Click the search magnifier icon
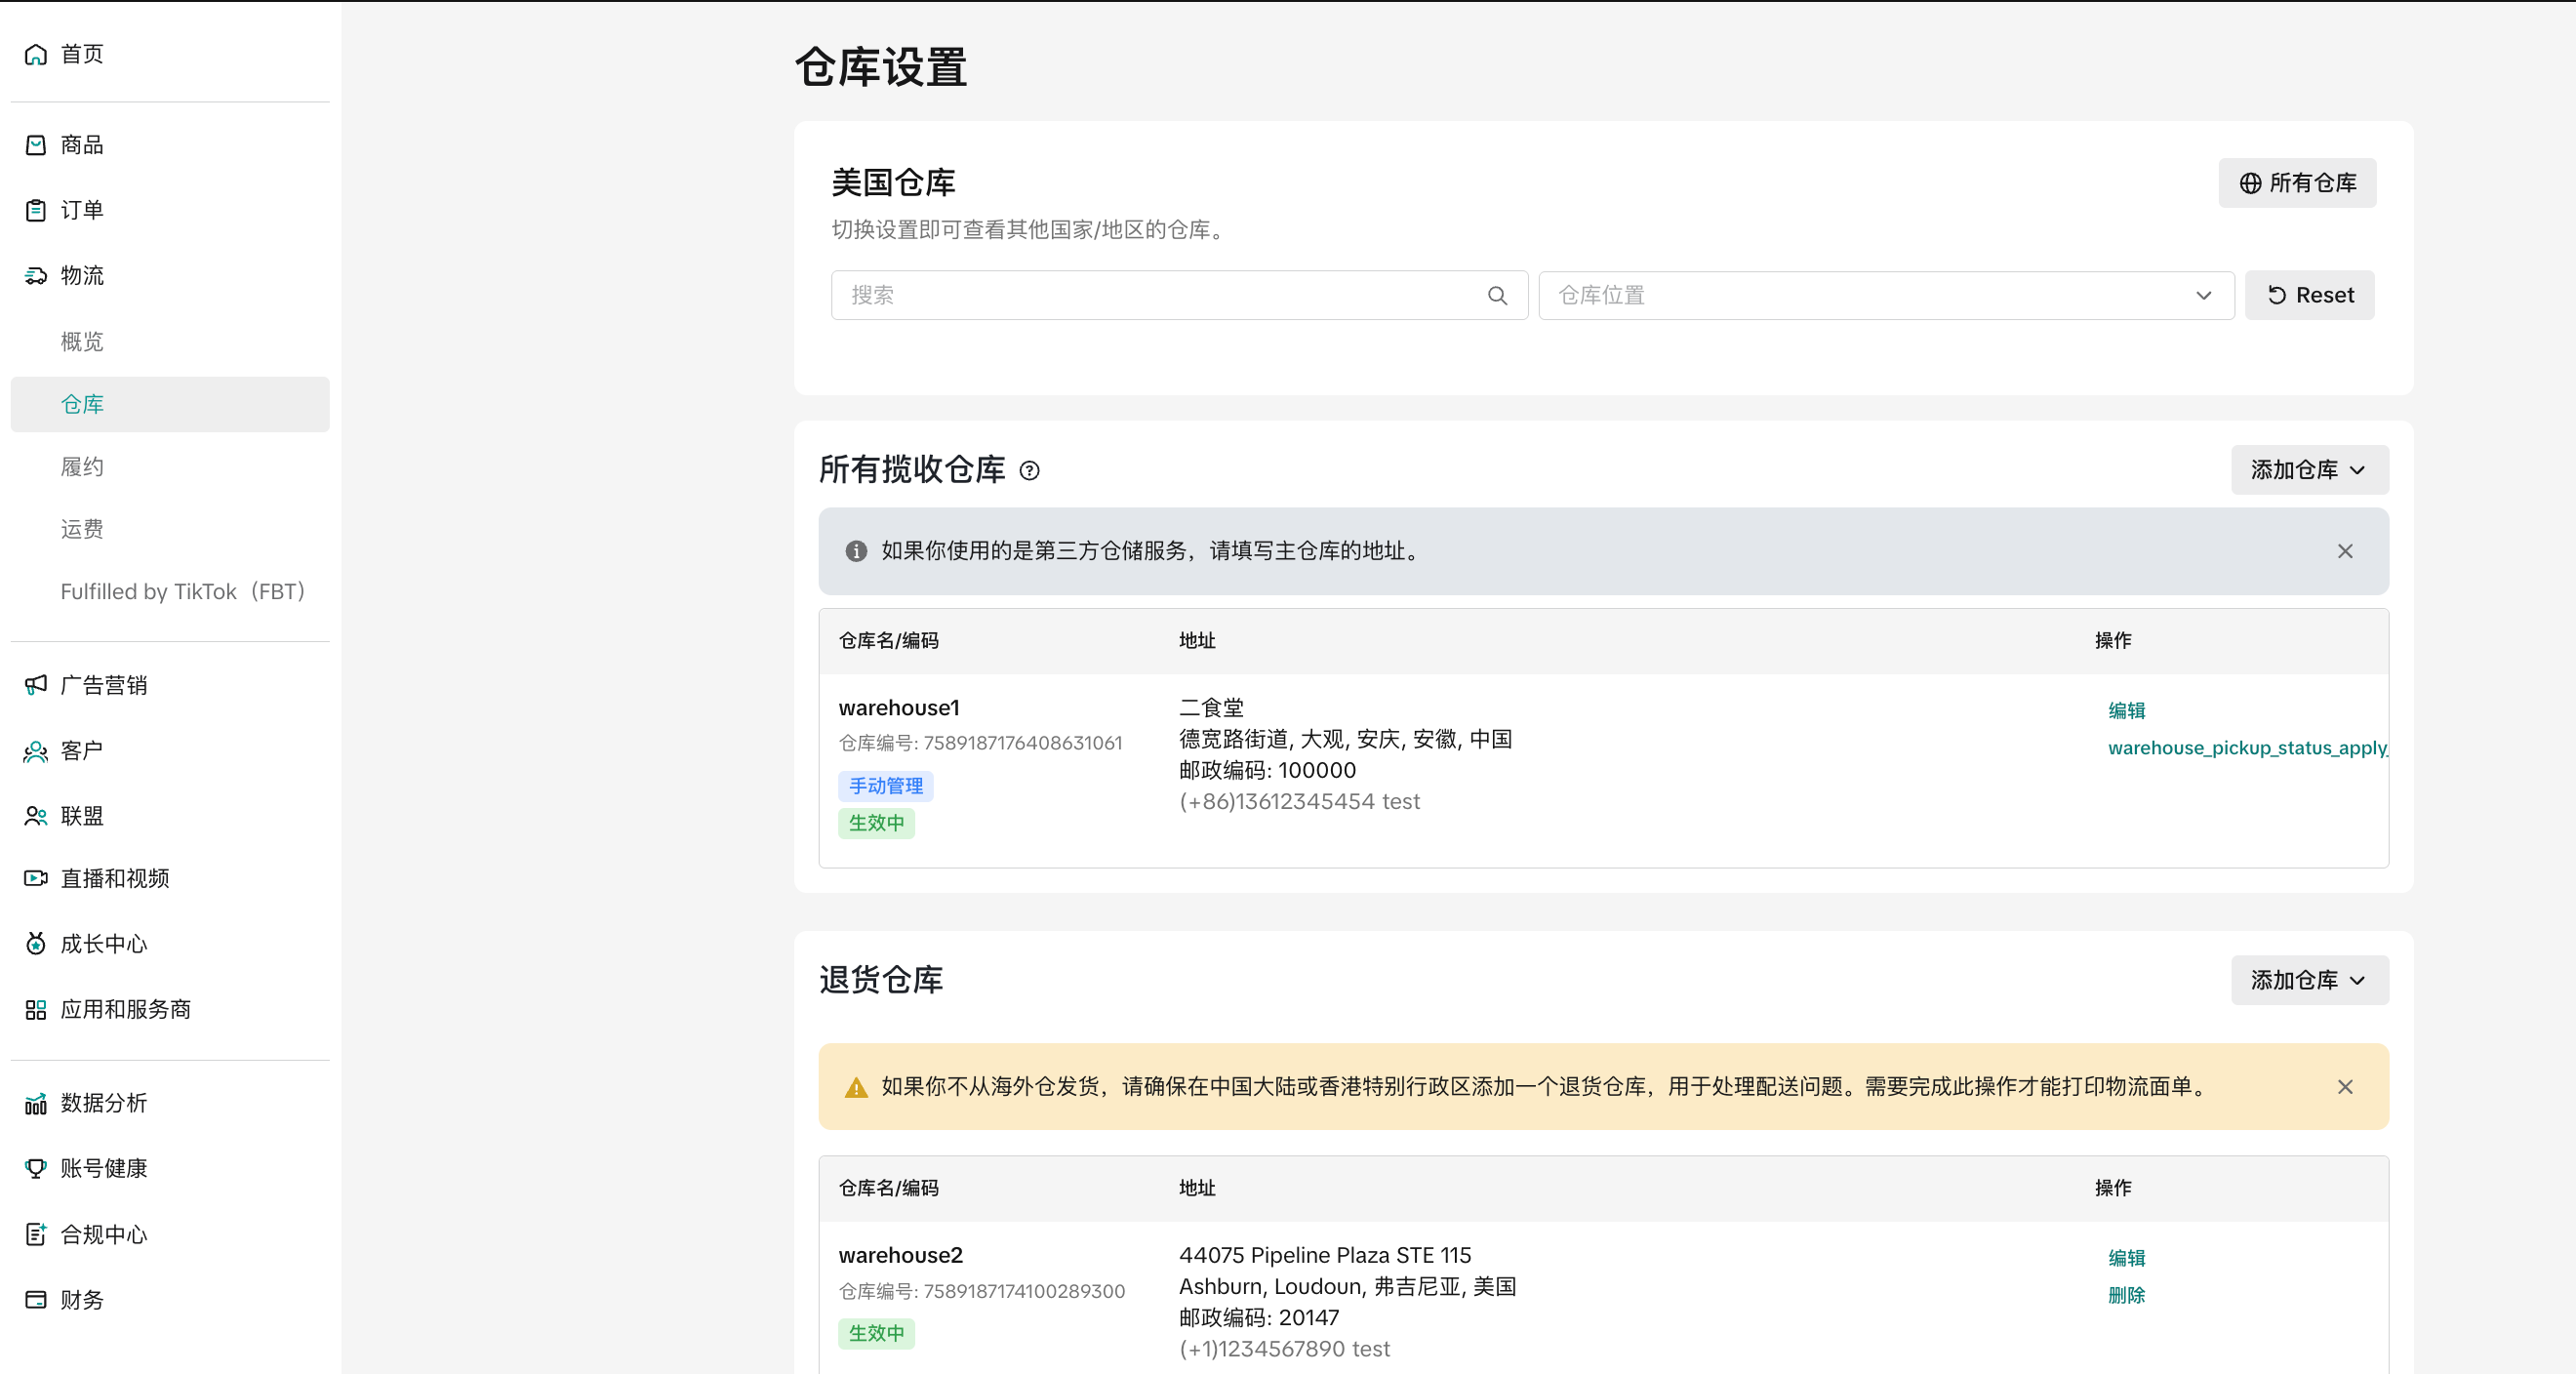2576x1374 pixels. pos(1497,295)
